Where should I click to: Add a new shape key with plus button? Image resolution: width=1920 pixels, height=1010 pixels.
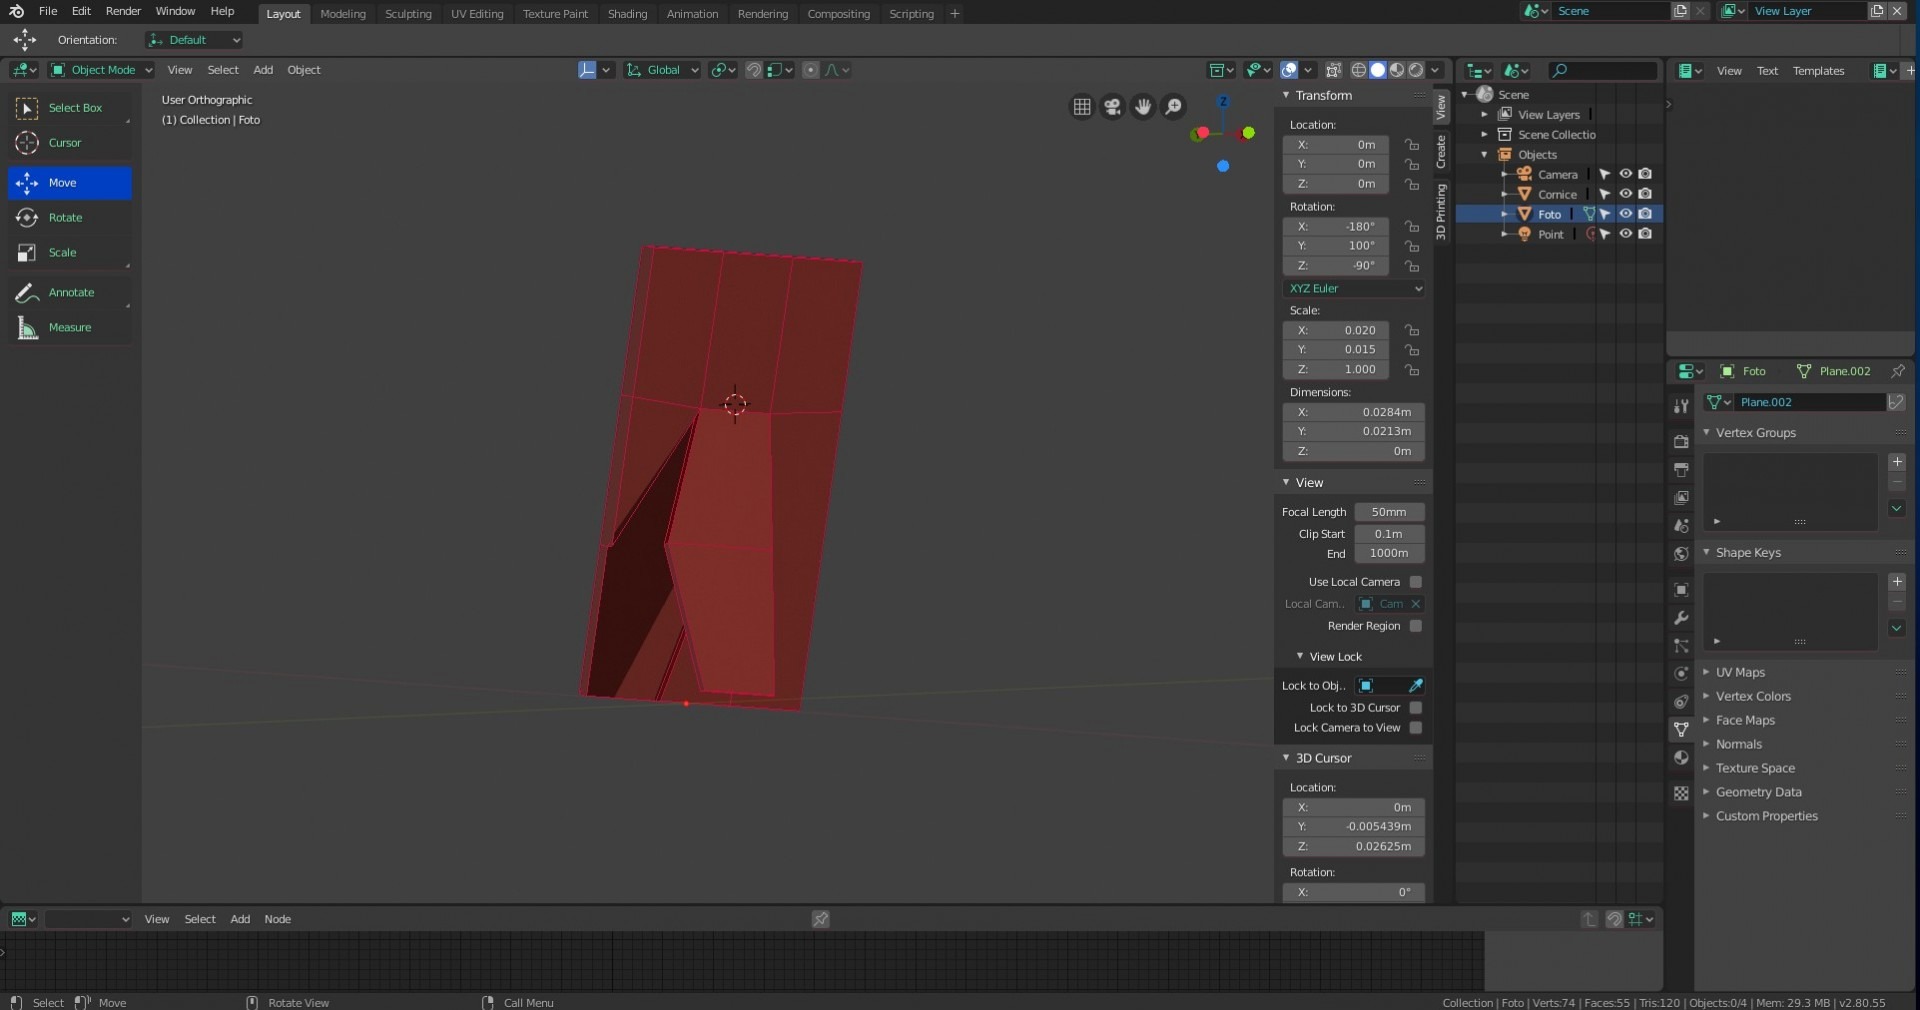[x=1897, y=582]
